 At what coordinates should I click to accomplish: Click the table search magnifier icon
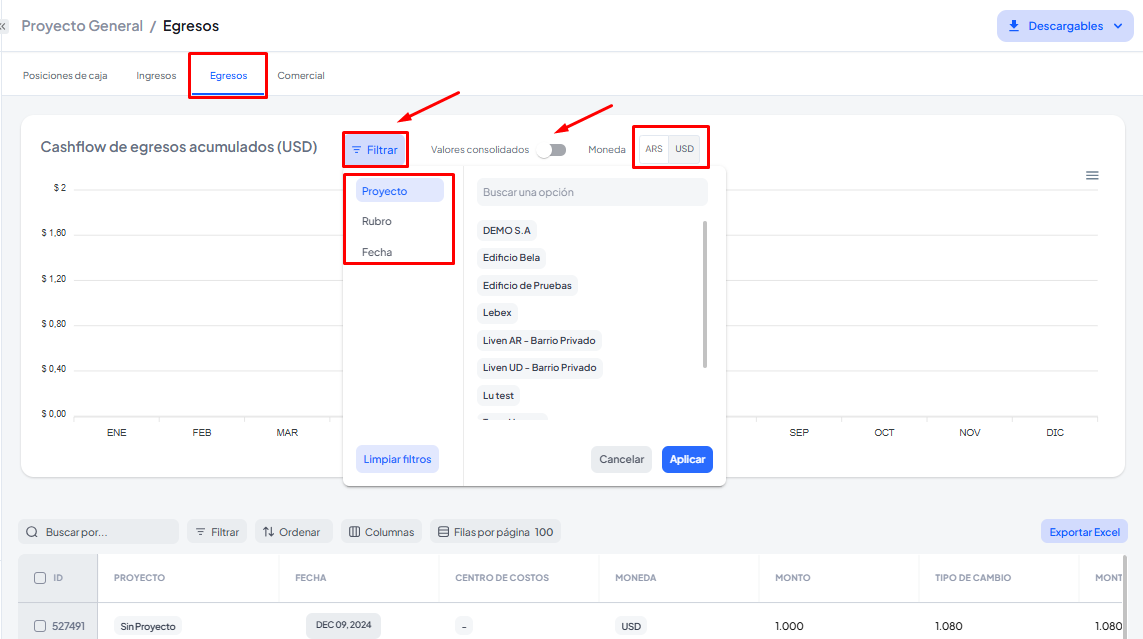point(32,532)
